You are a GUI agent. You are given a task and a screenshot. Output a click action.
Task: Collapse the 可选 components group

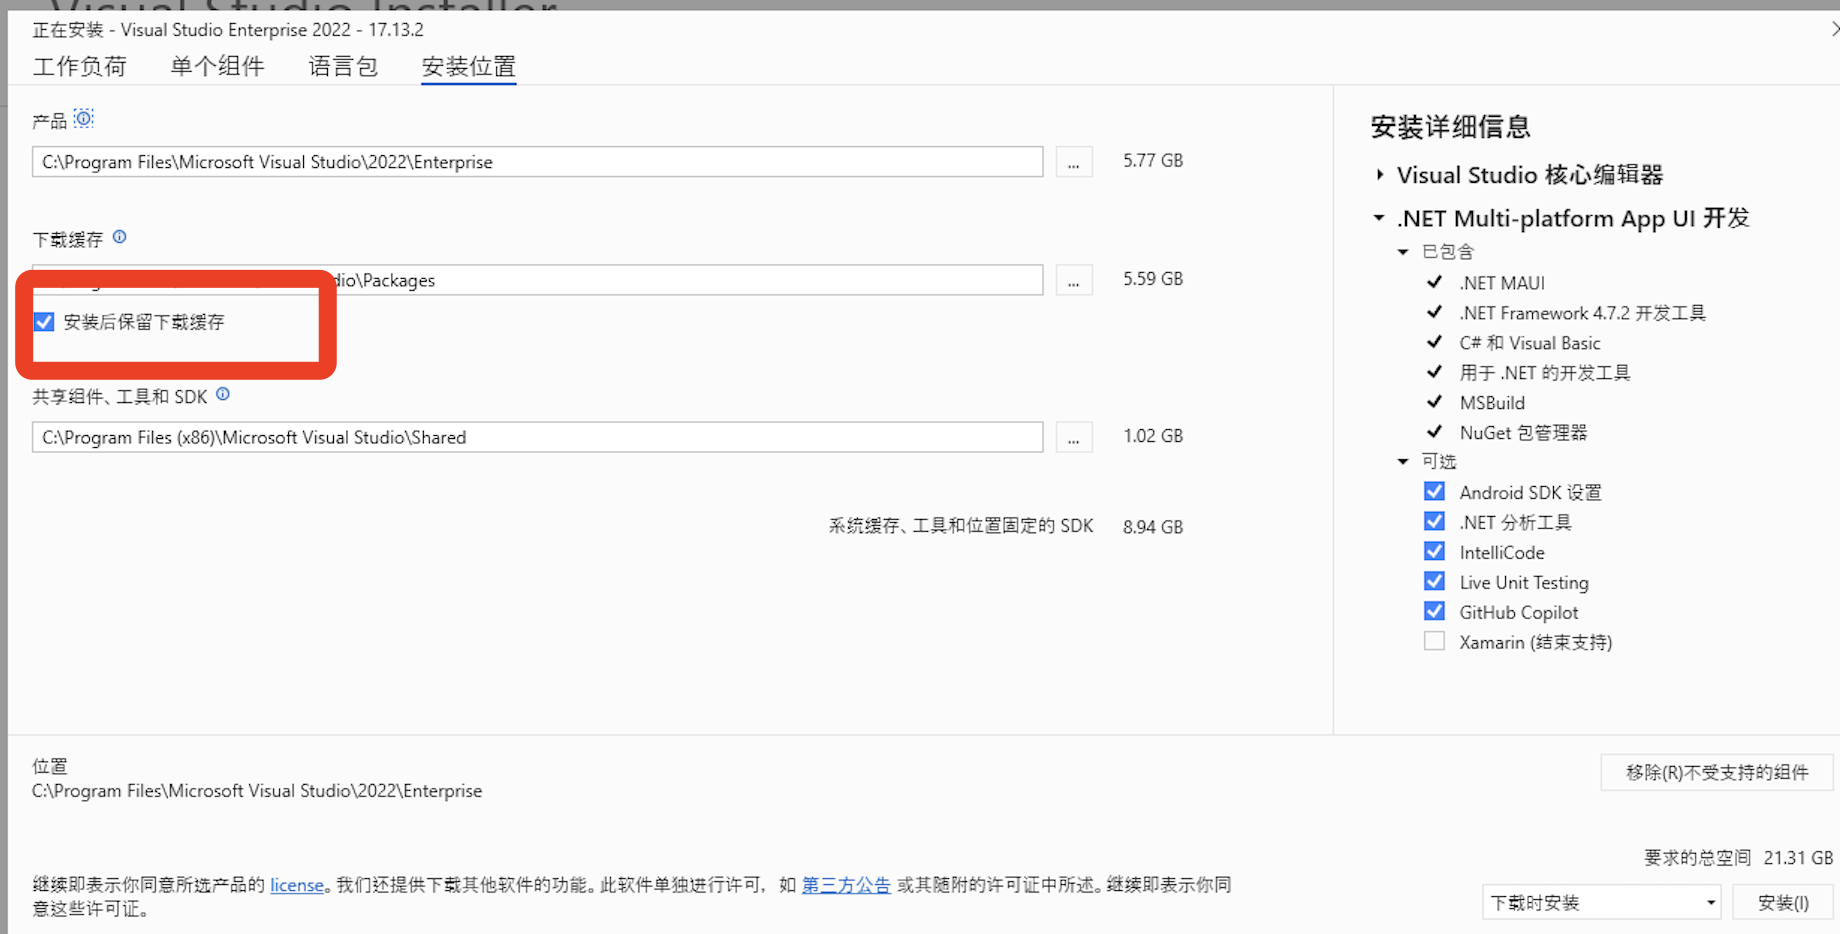pos(1403,461)
